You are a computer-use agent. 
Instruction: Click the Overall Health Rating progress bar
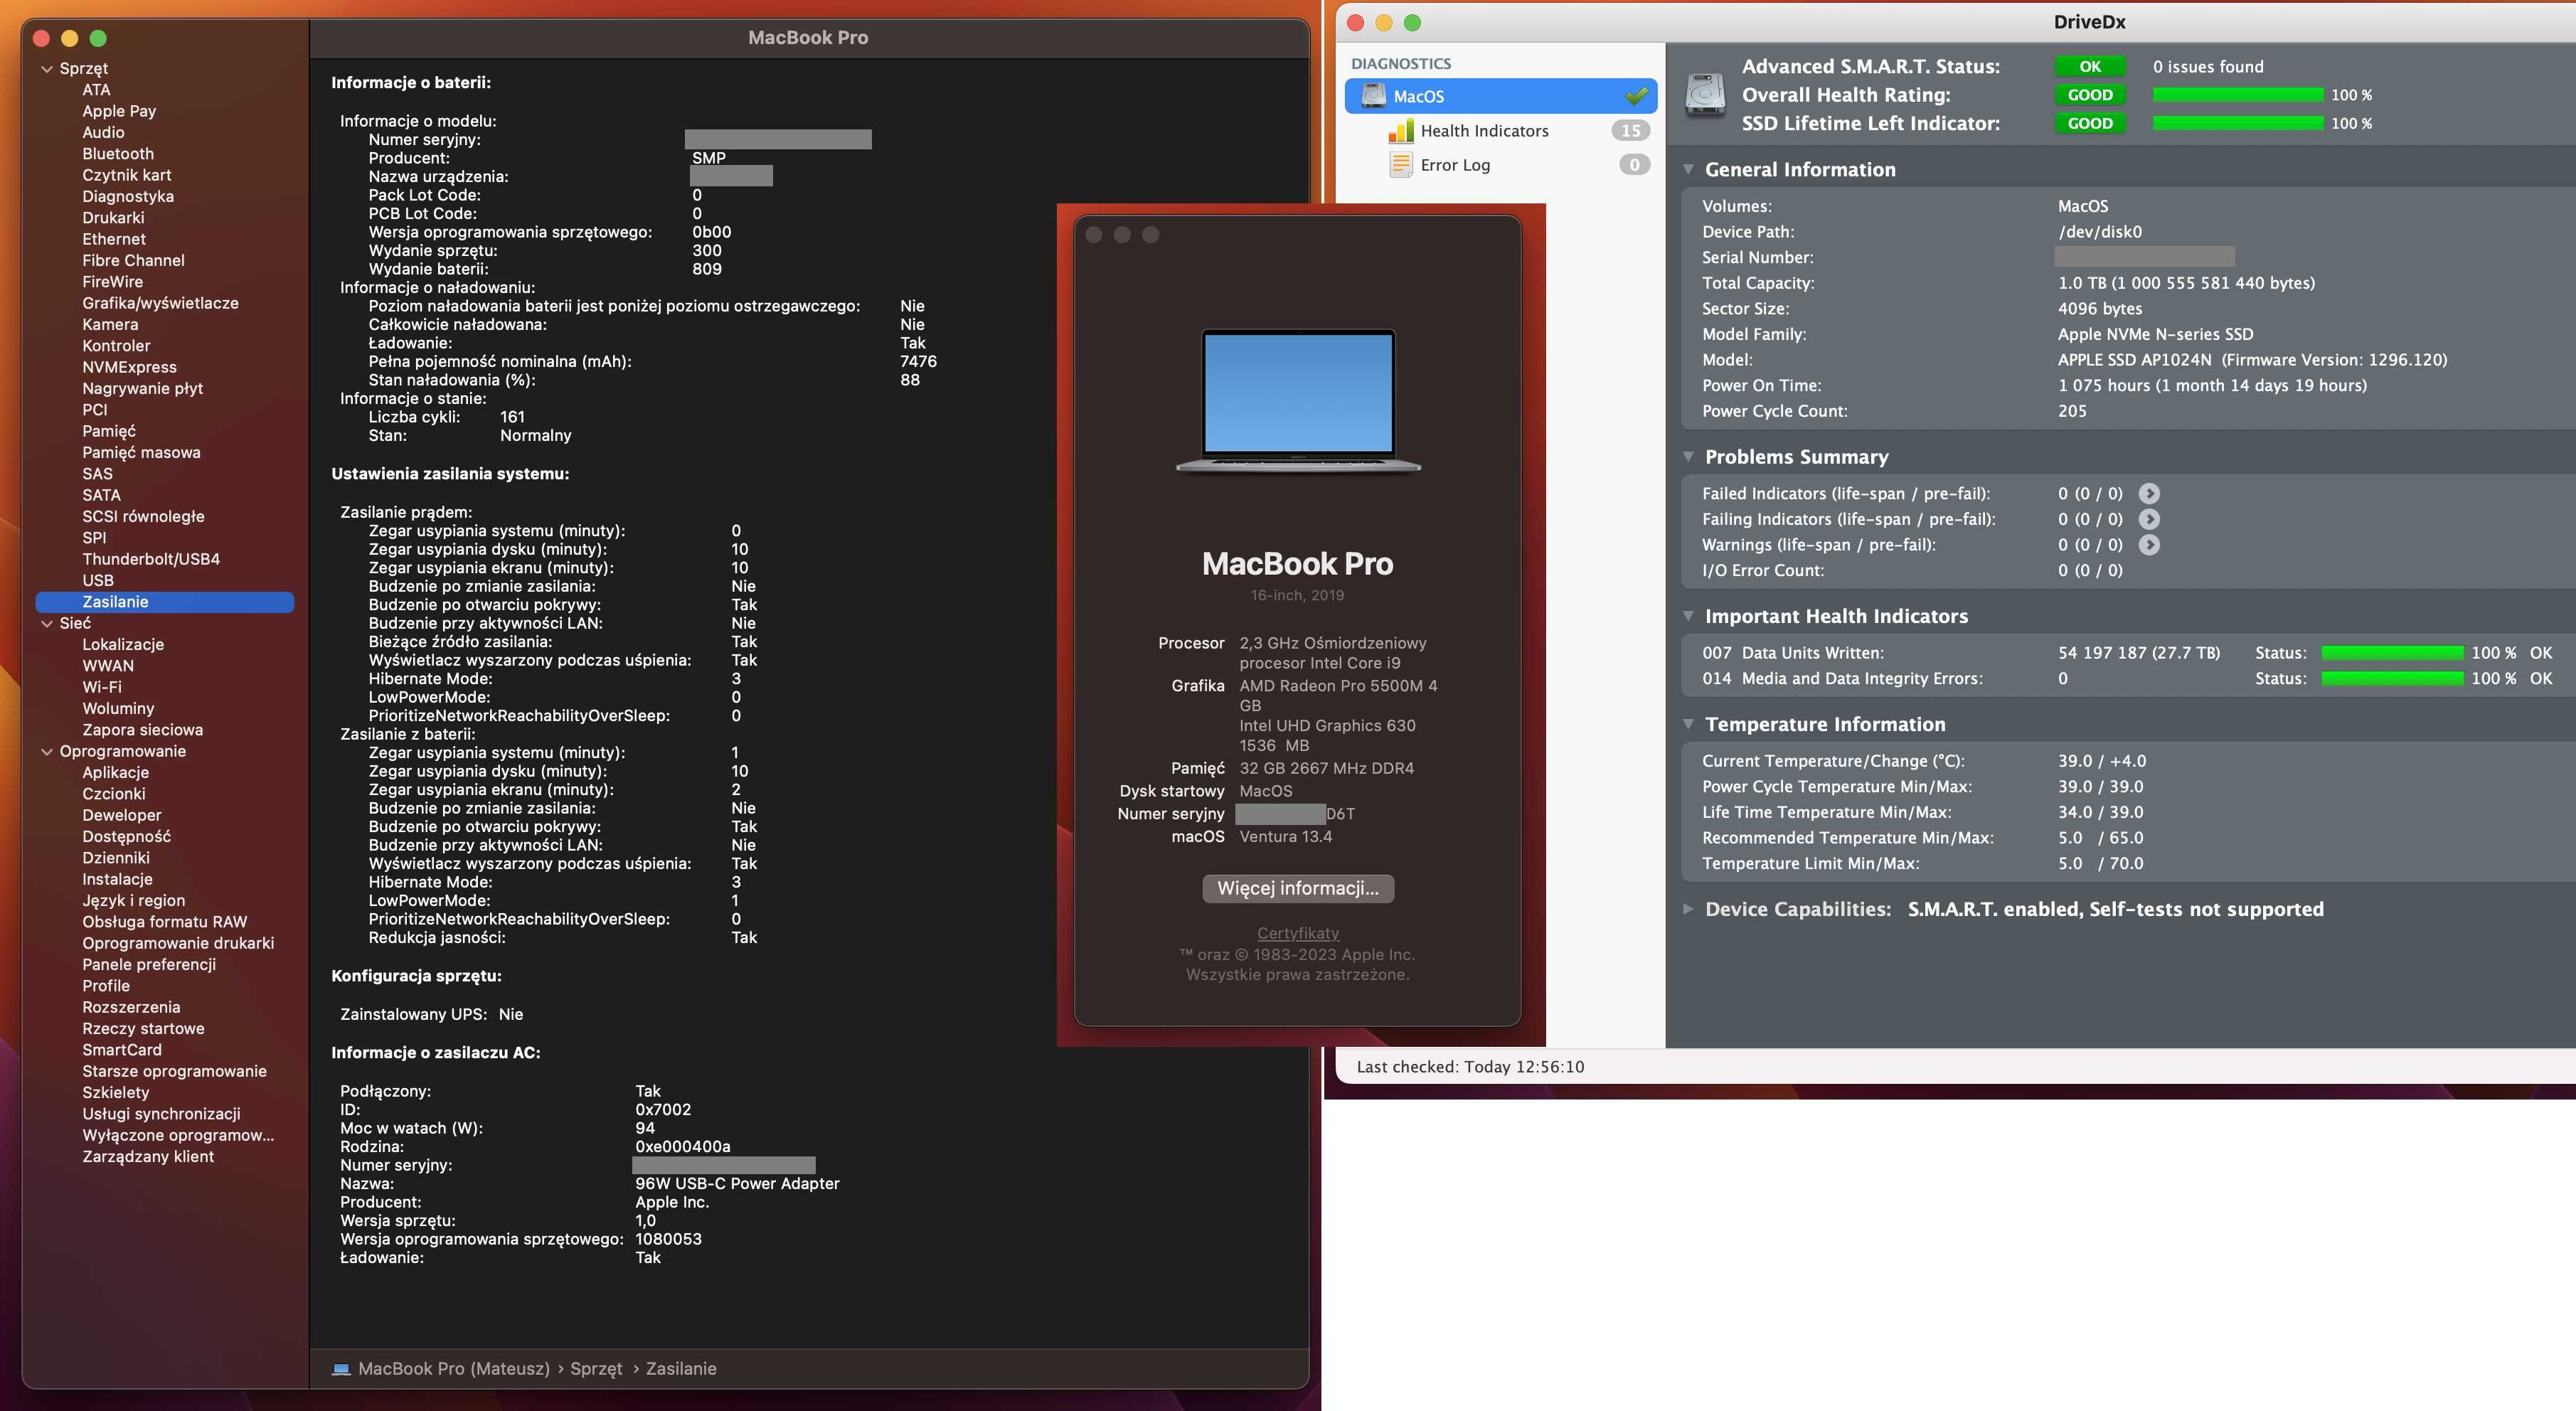(2238, 95)
